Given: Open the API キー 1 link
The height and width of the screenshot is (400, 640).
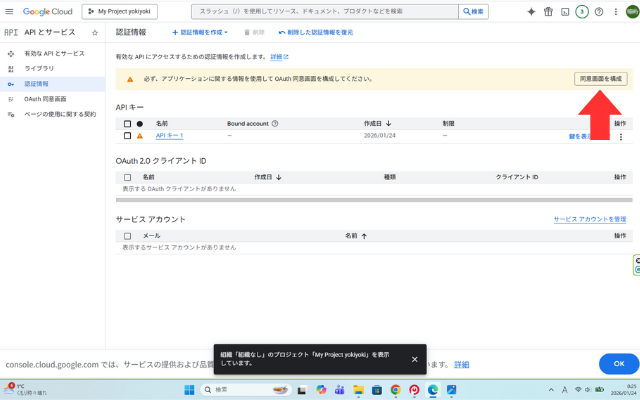Looking at the screenshot, I should (169, 136).
